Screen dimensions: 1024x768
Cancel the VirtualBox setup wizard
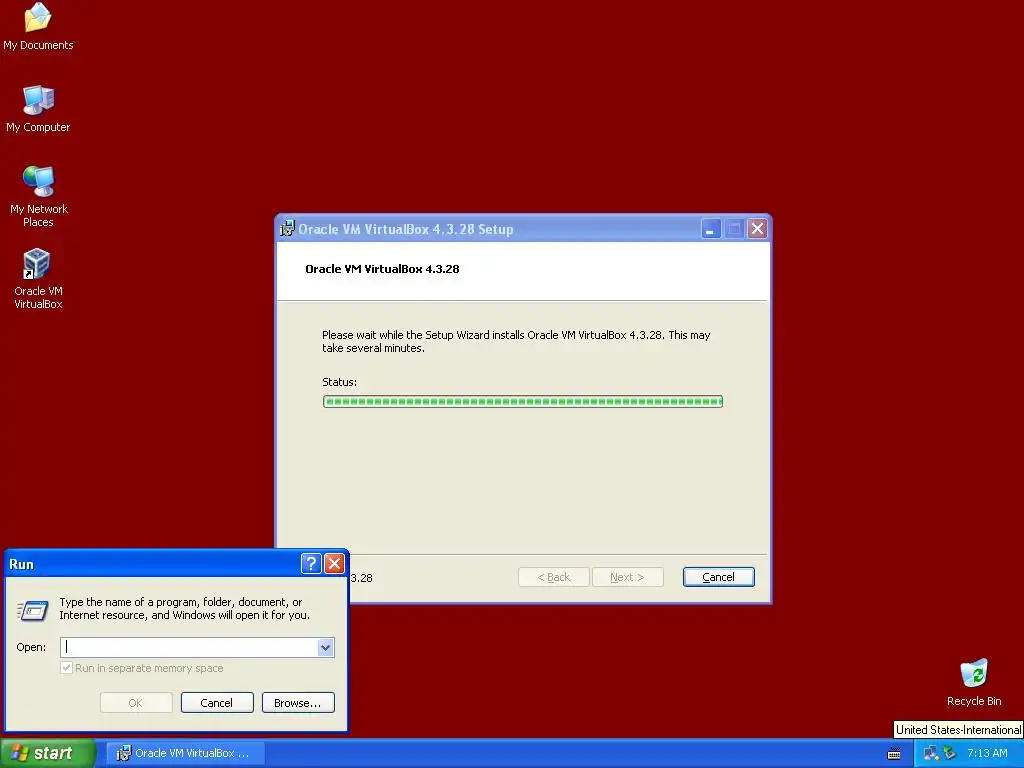coord(718,577)
